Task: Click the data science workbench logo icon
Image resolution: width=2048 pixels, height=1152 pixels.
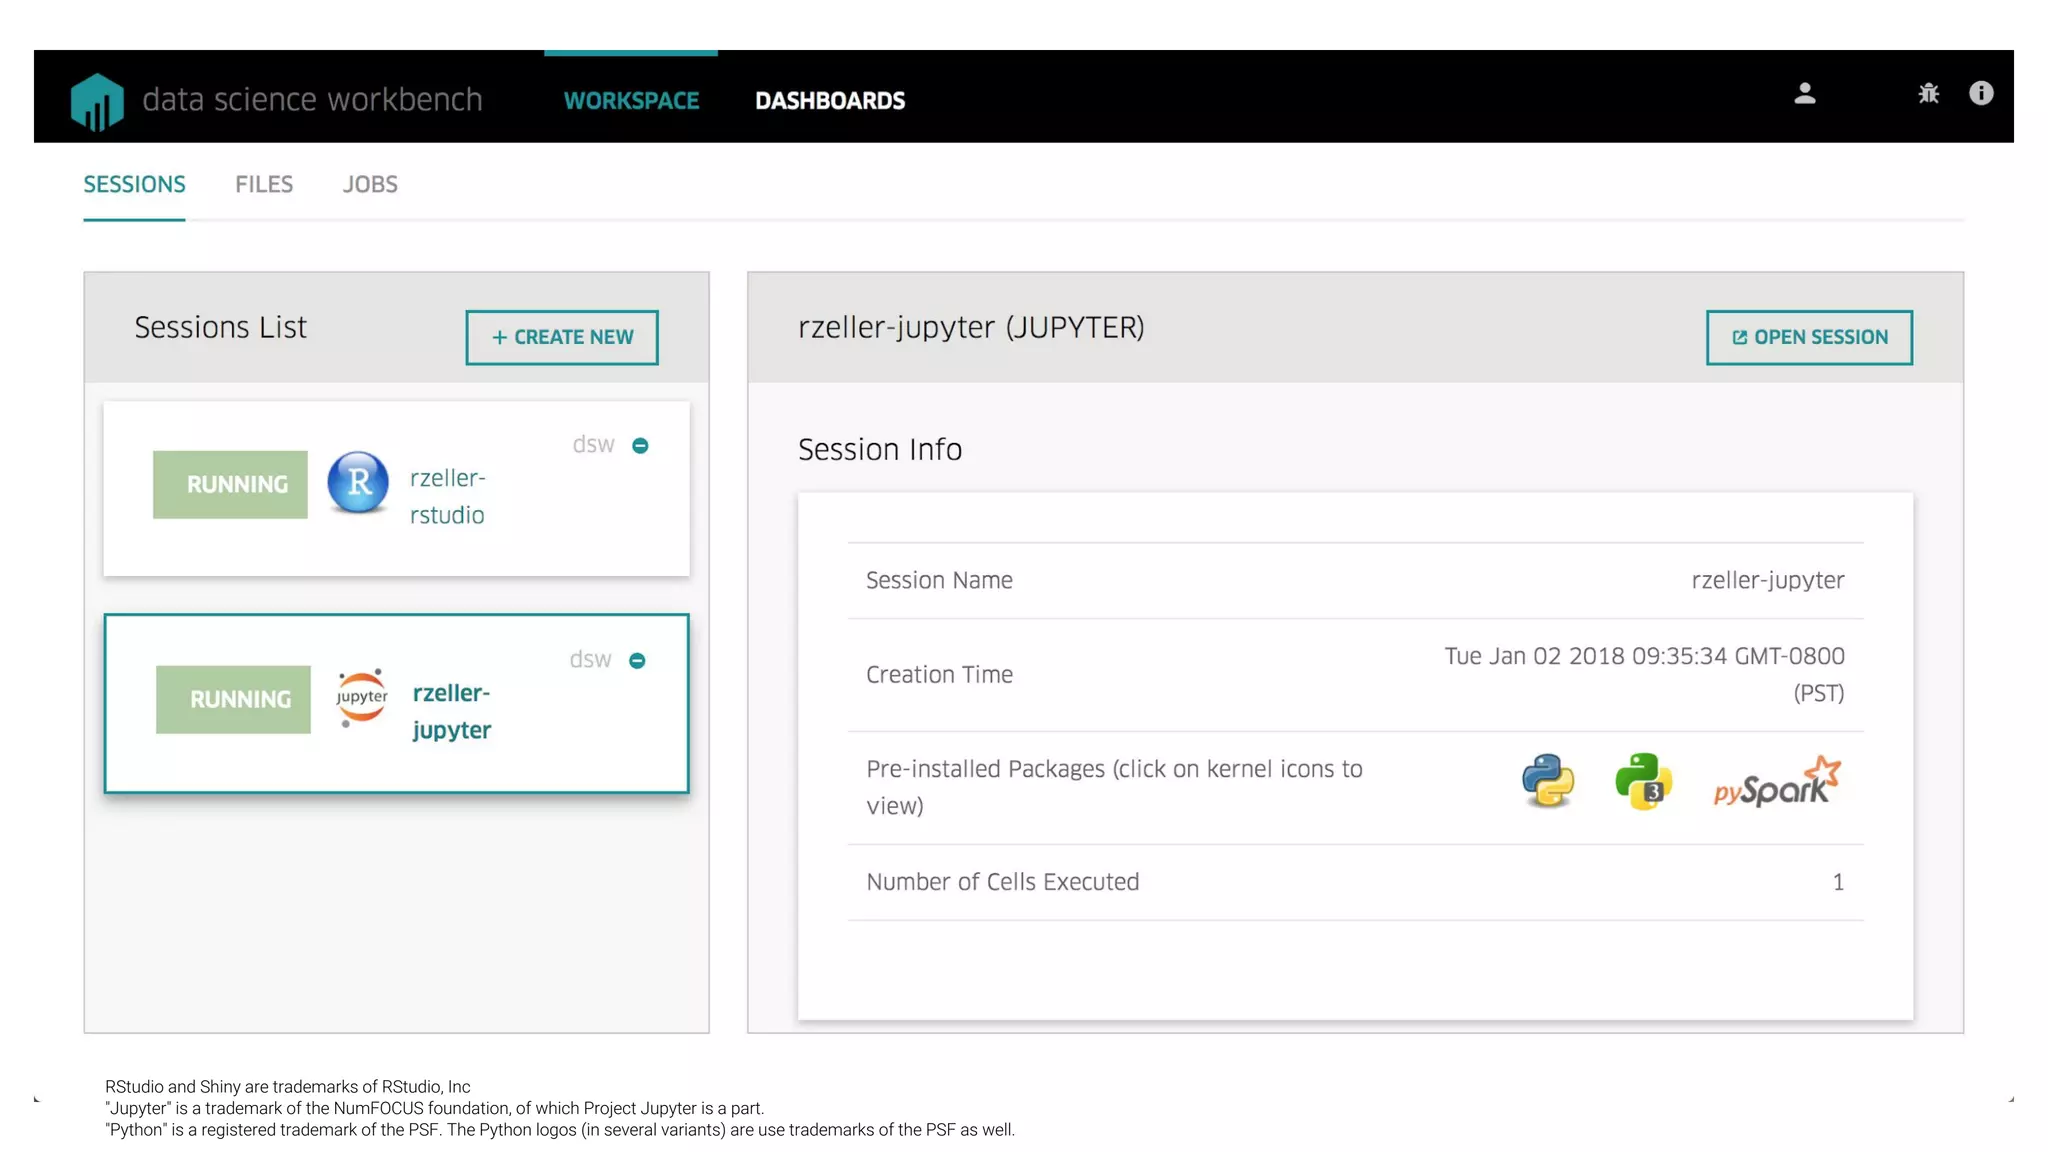Action: point(97,101)
